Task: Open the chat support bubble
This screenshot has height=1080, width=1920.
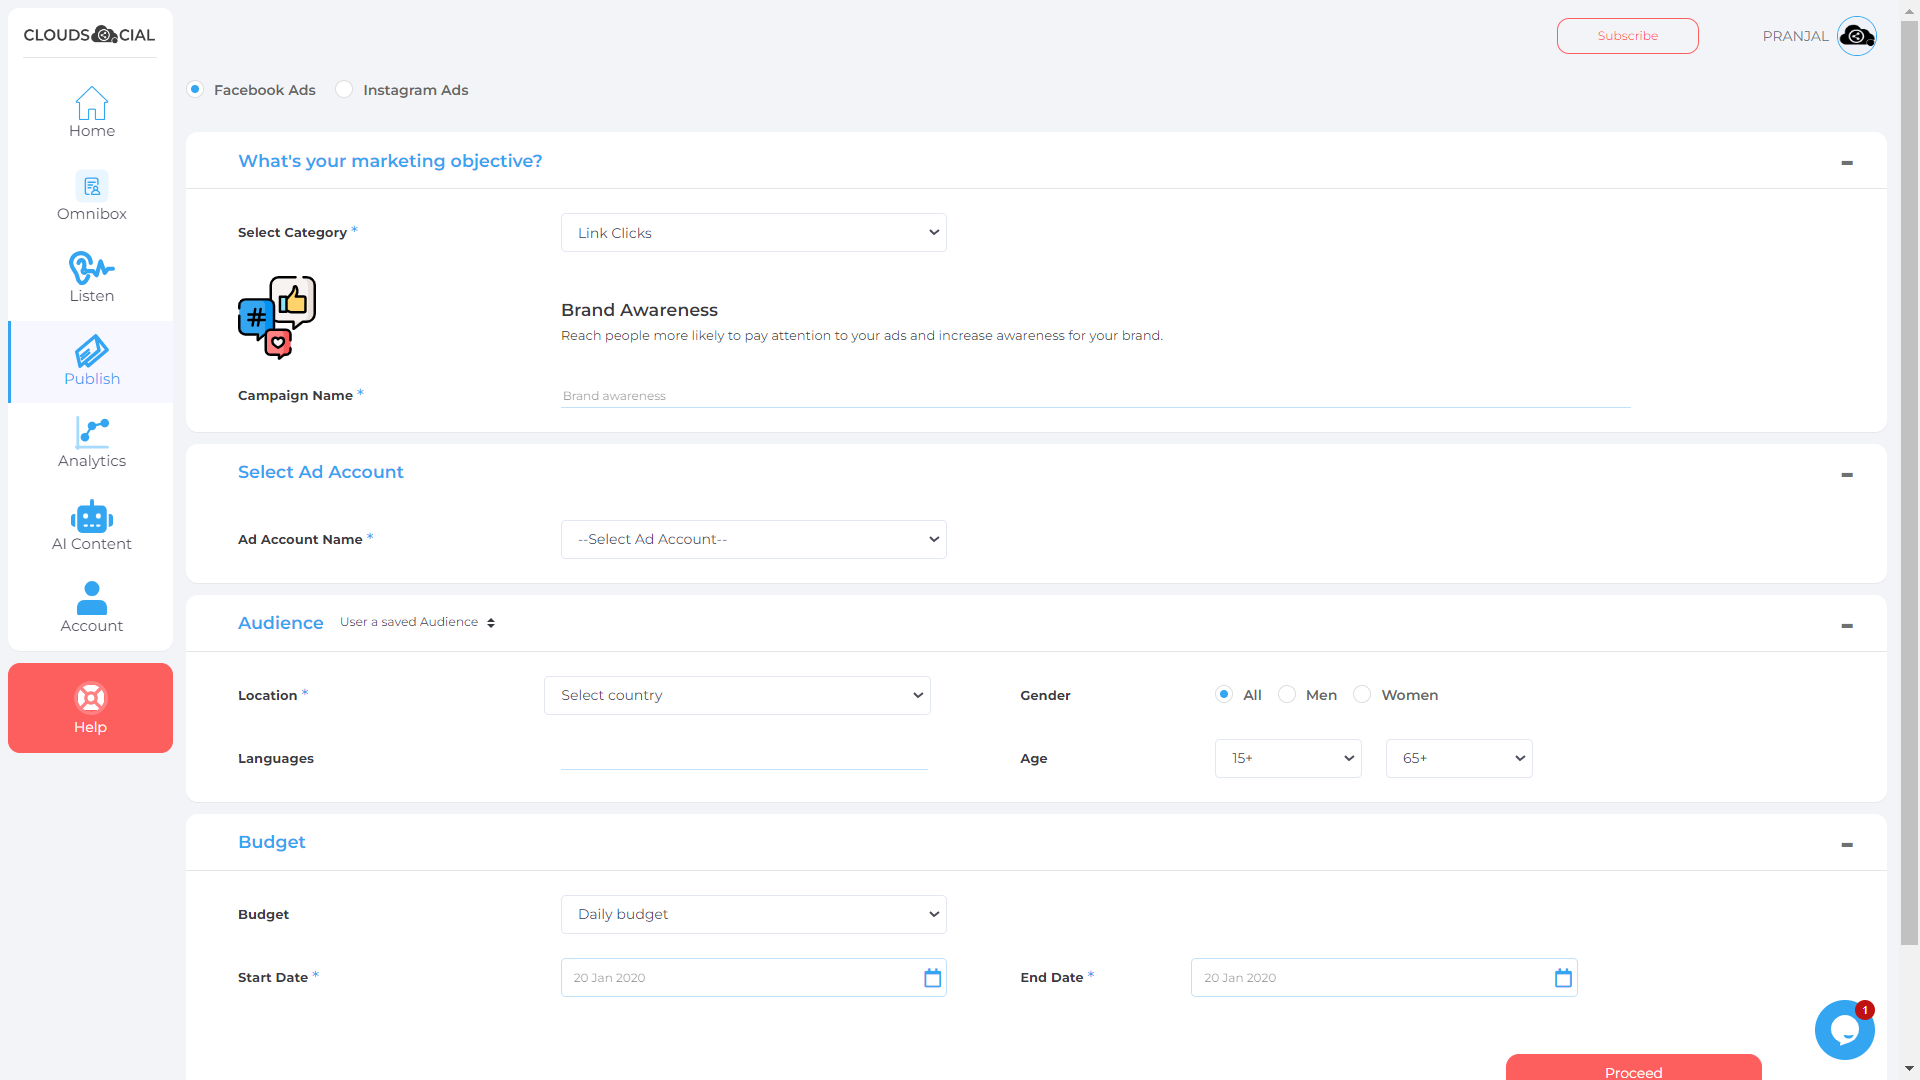Action: pos(1844,1029)
